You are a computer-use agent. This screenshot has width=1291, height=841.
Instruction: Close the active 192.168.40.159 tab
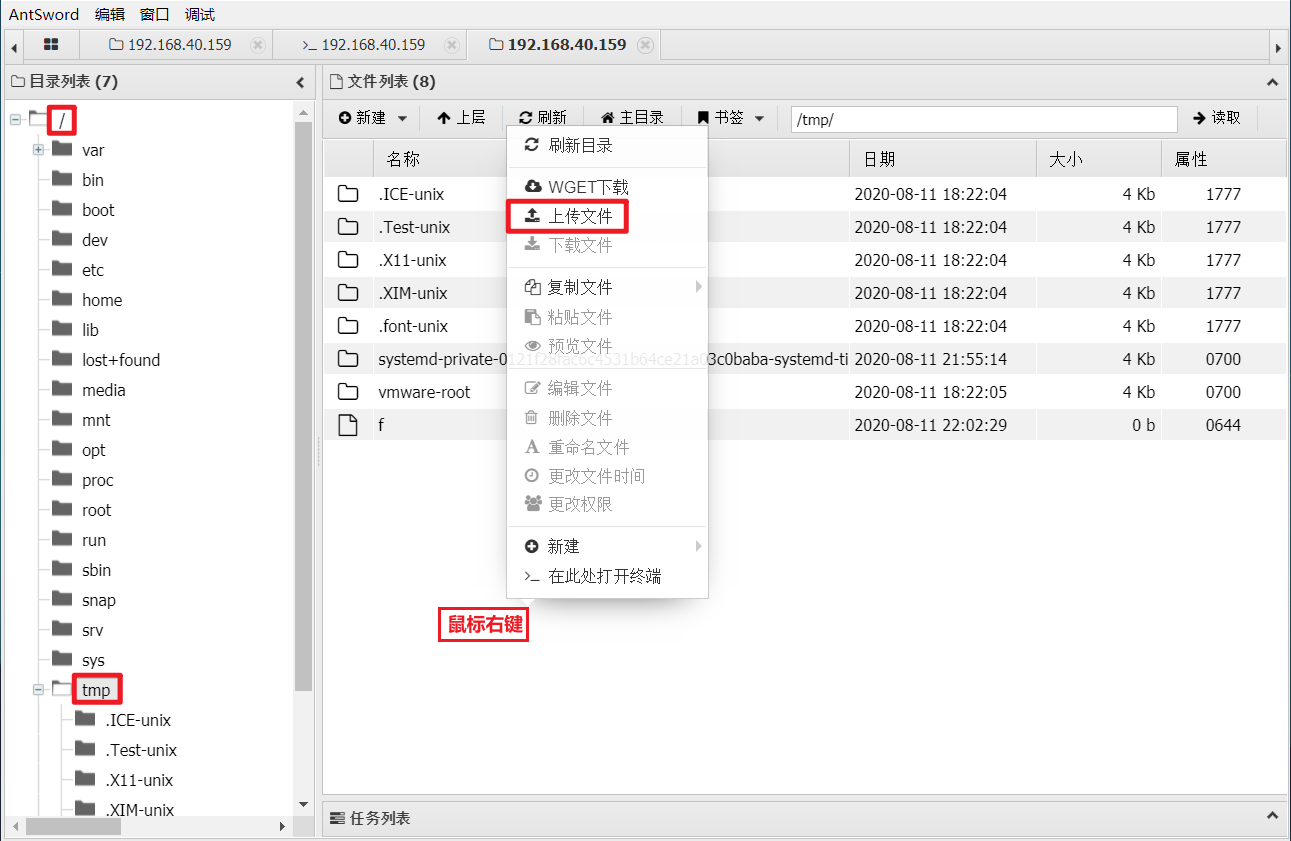[x=646, y=45]
